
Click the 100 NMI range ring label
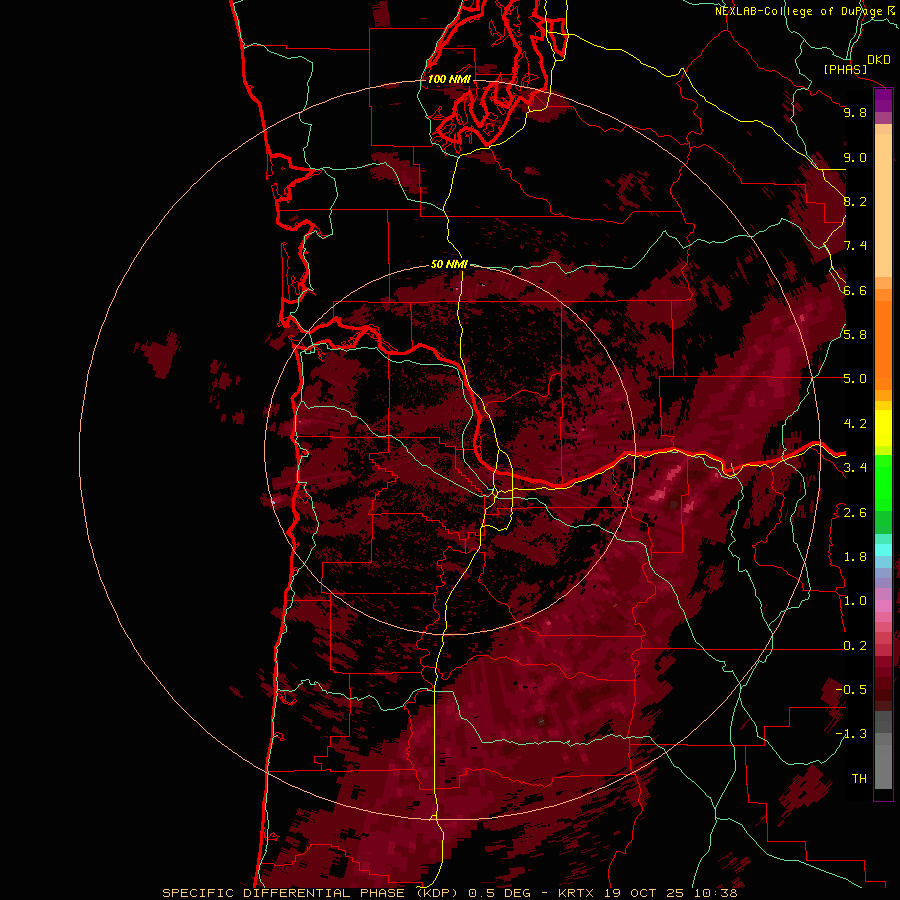click(x=449, y=79)
